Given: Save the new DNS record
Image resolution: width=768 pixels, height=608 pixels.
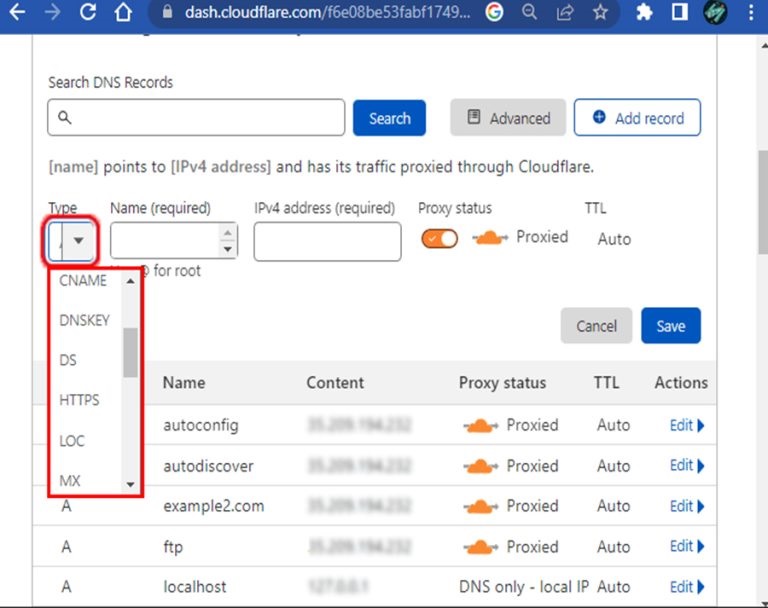Looking at the screenshot, I should pos(670,326).
